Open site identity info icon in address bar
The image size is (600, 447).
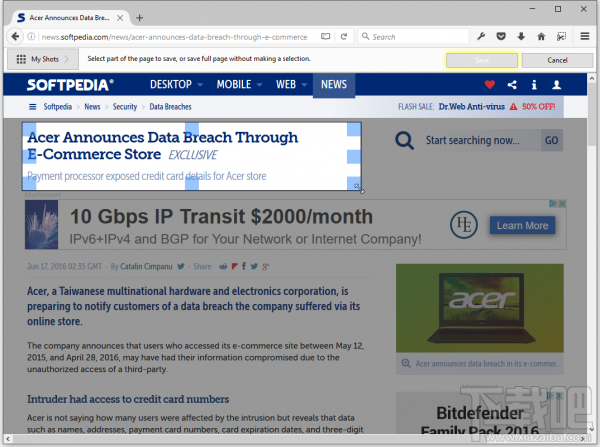point(31,36)
